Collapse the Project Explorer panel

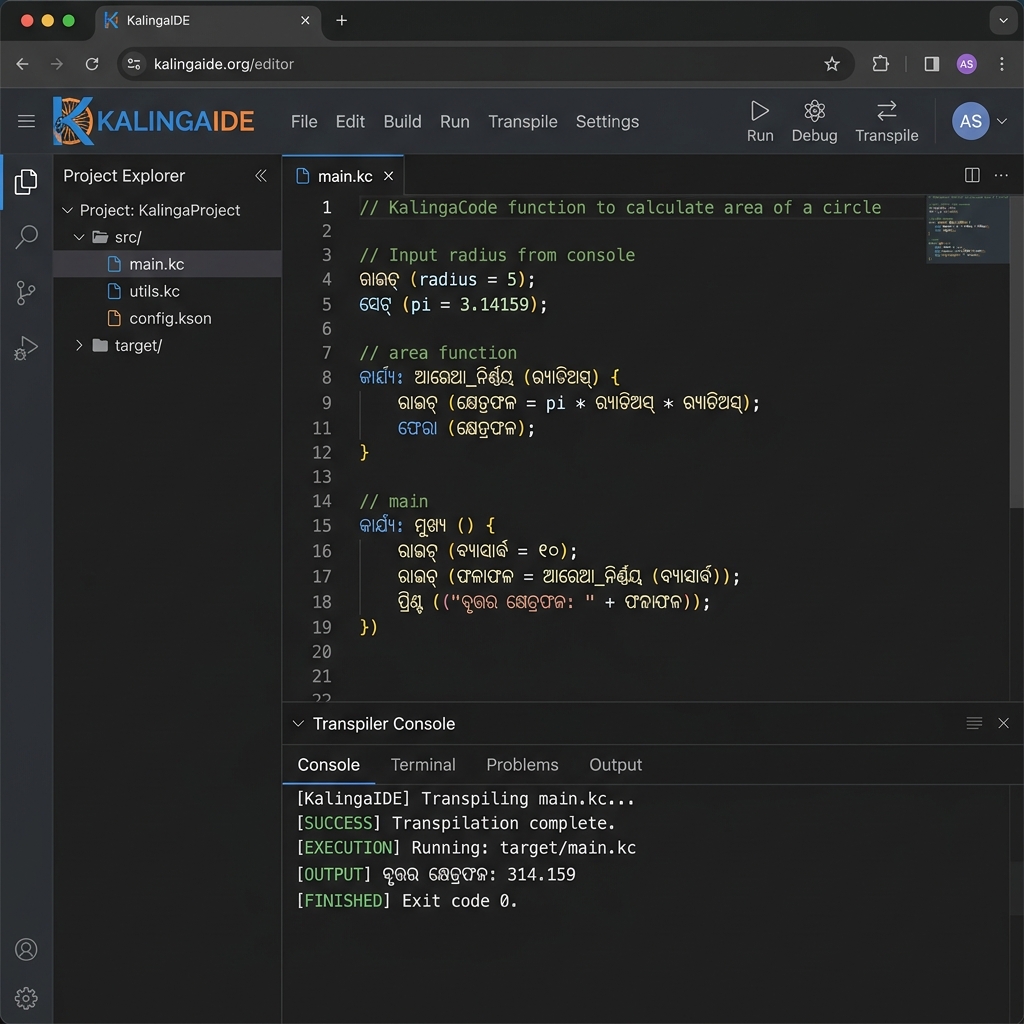click(261, 176)
